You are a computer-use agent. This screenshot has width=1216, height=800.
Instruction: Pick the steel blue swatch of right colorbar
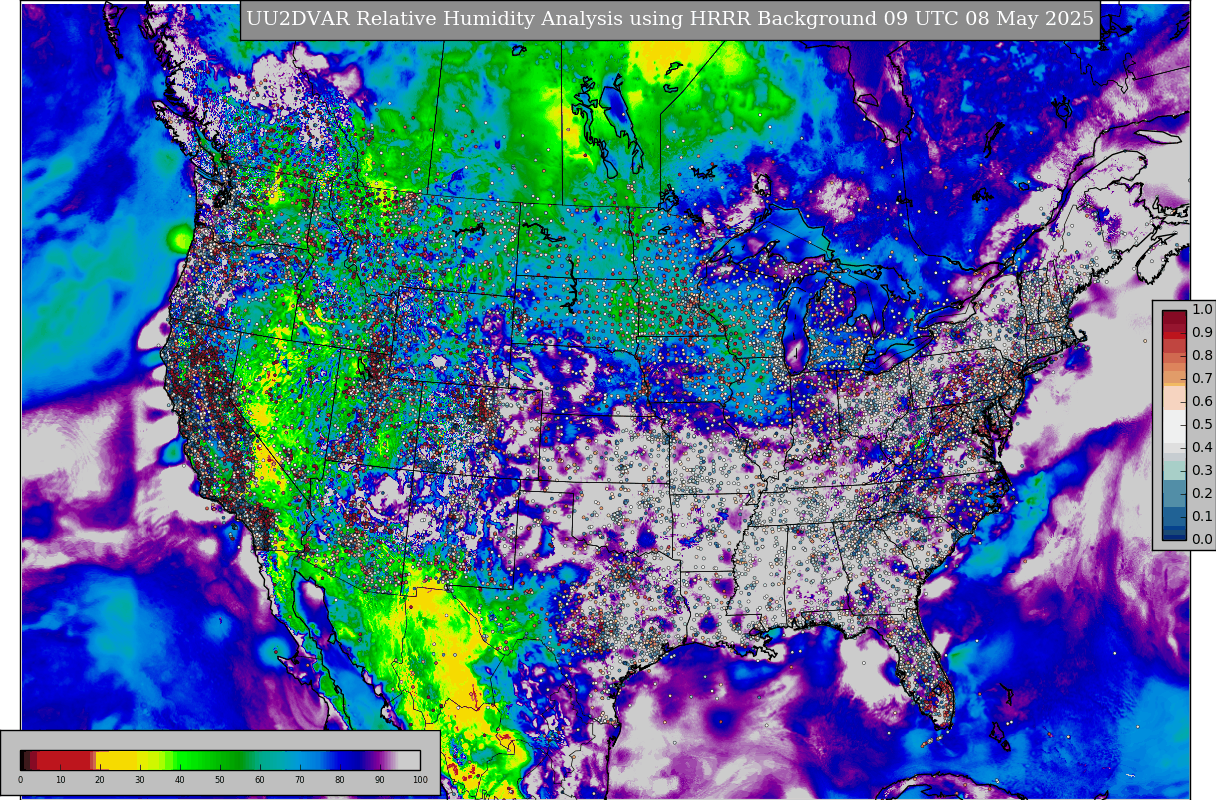[1174, 494]
